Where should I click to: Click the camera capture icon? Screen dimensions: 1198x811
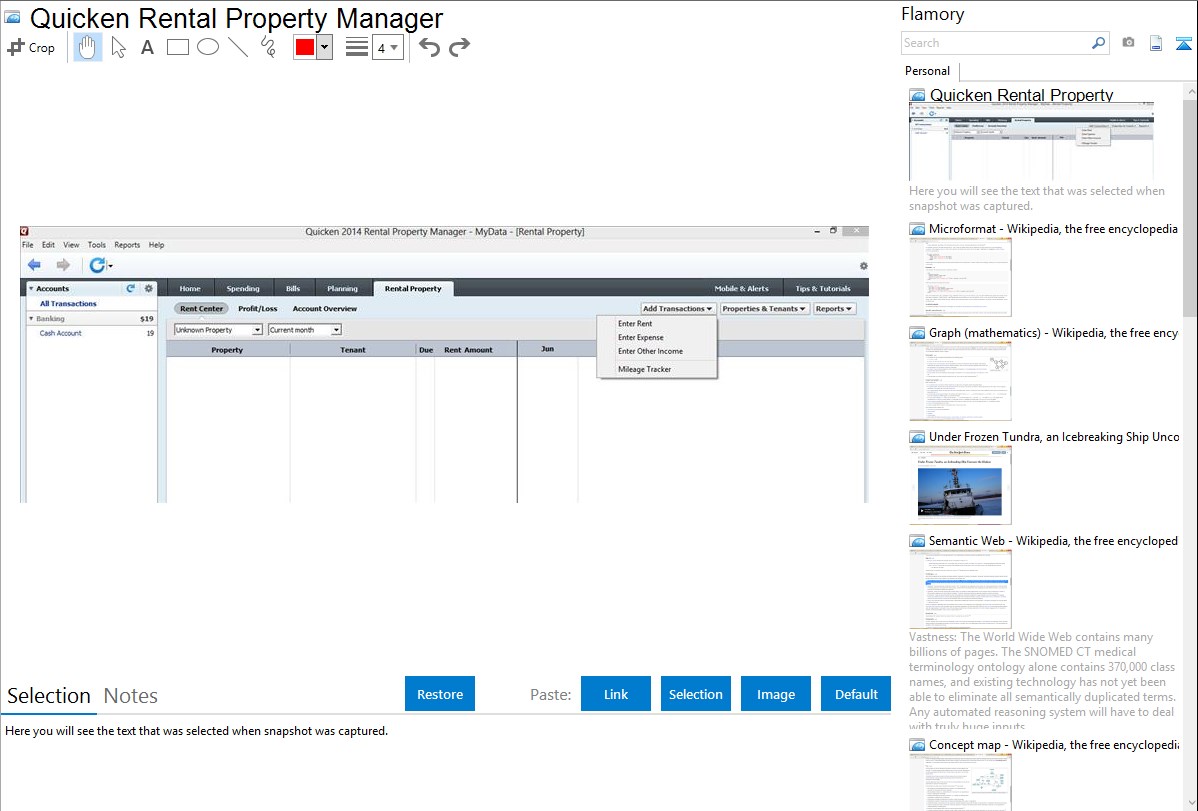1128,43
